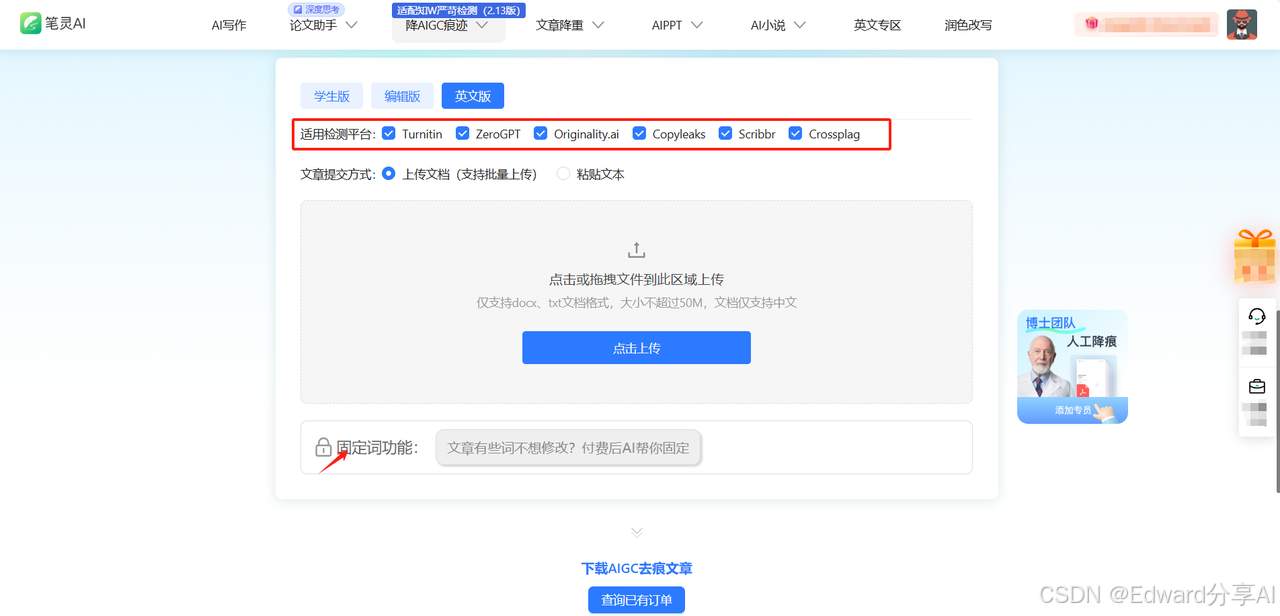This screenshot has width=1280, height=616.
Task: Toggle the ZeroGPT checkbox
Action: tap(462, 133)
